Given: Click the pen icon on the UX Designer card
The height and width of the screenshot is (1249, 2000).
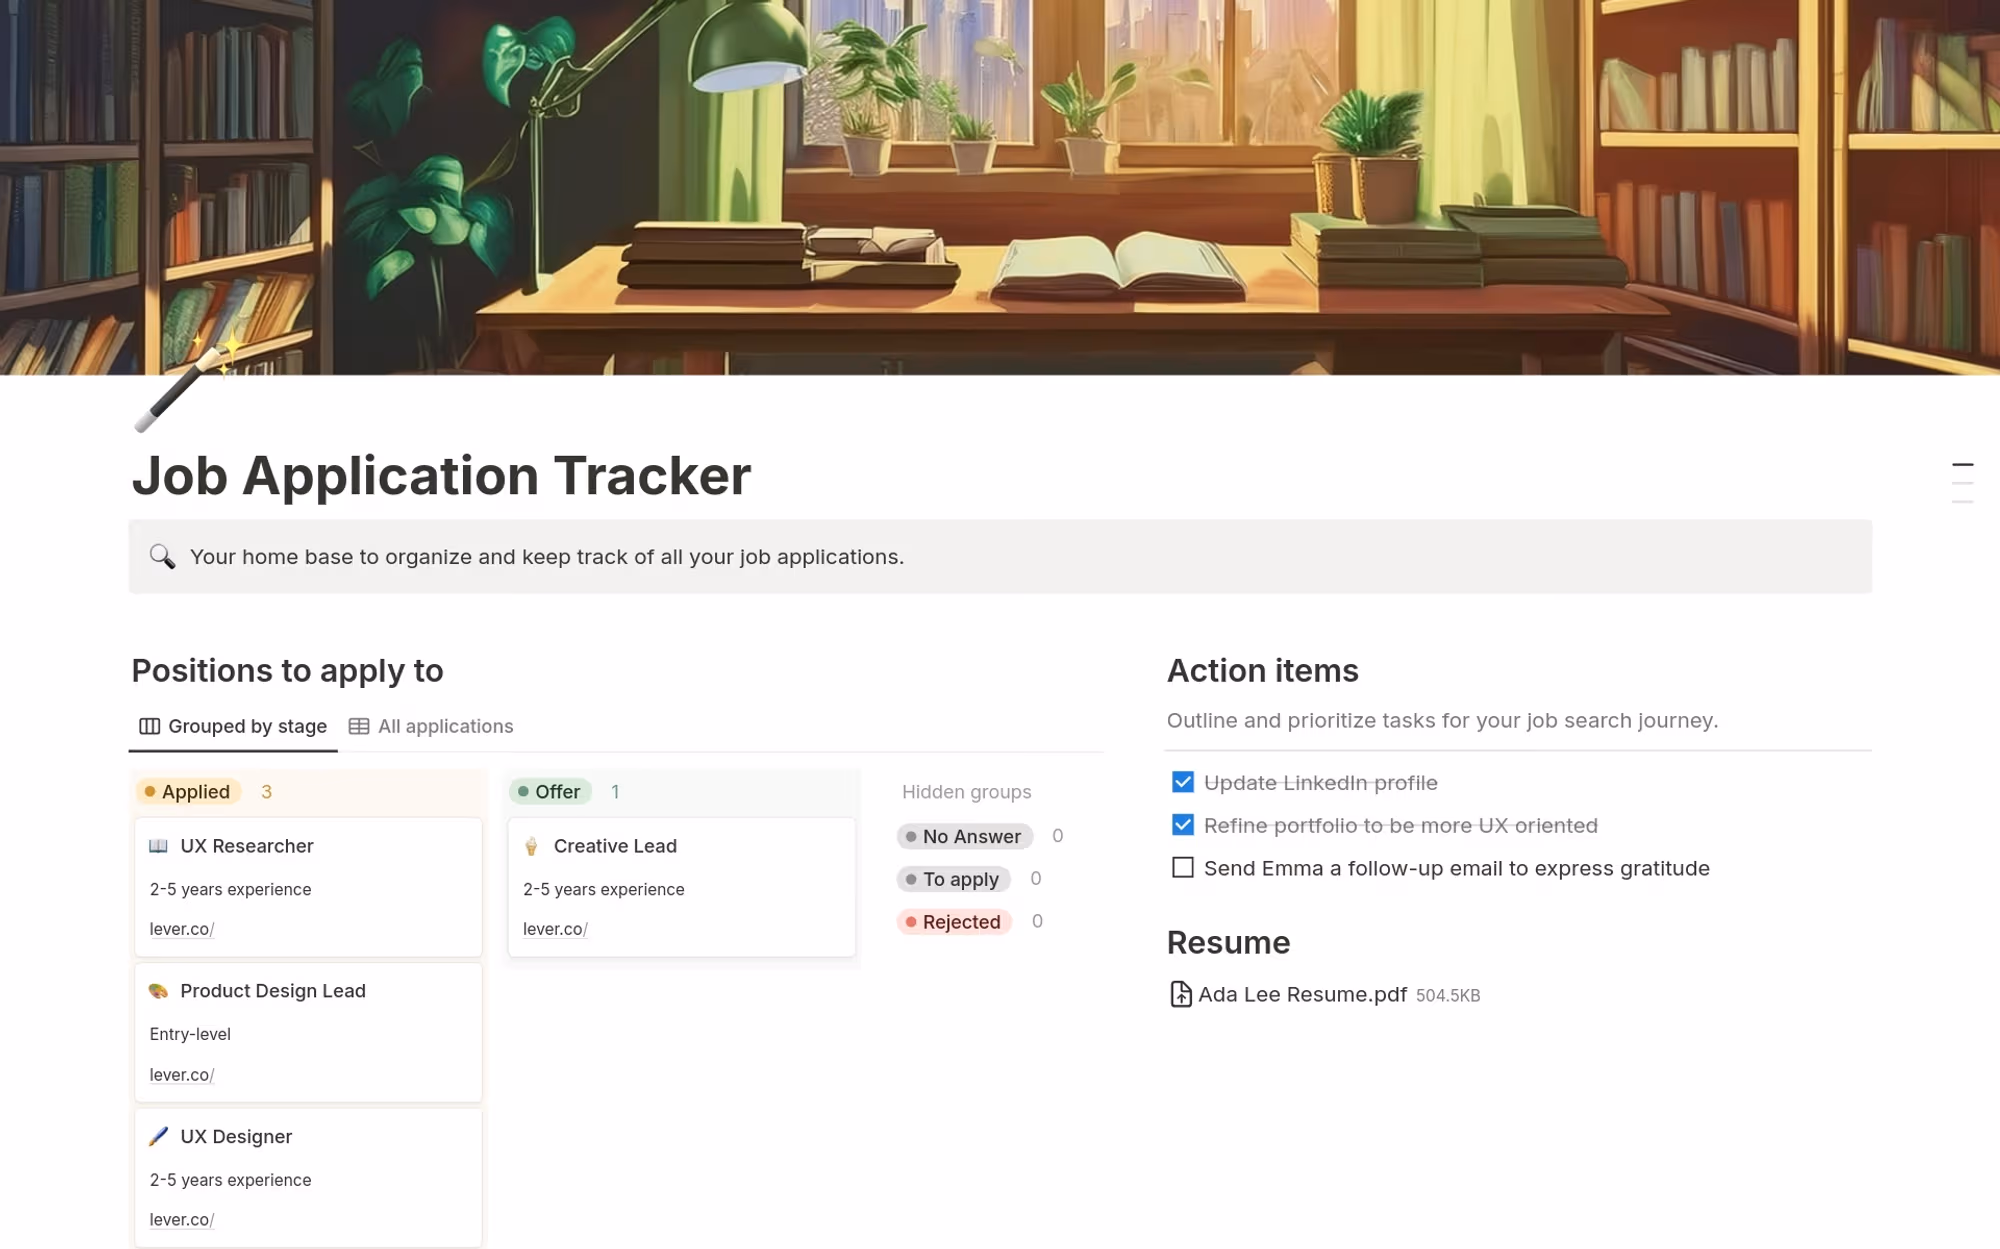Looking at the screenshot, I should [159, 1136].
